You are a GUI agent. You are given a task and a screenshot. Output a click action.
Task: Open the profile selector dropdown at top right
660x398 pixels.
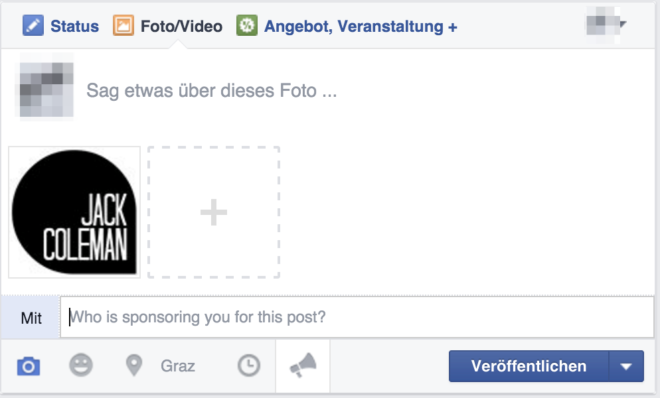click(x=606, y=24)
